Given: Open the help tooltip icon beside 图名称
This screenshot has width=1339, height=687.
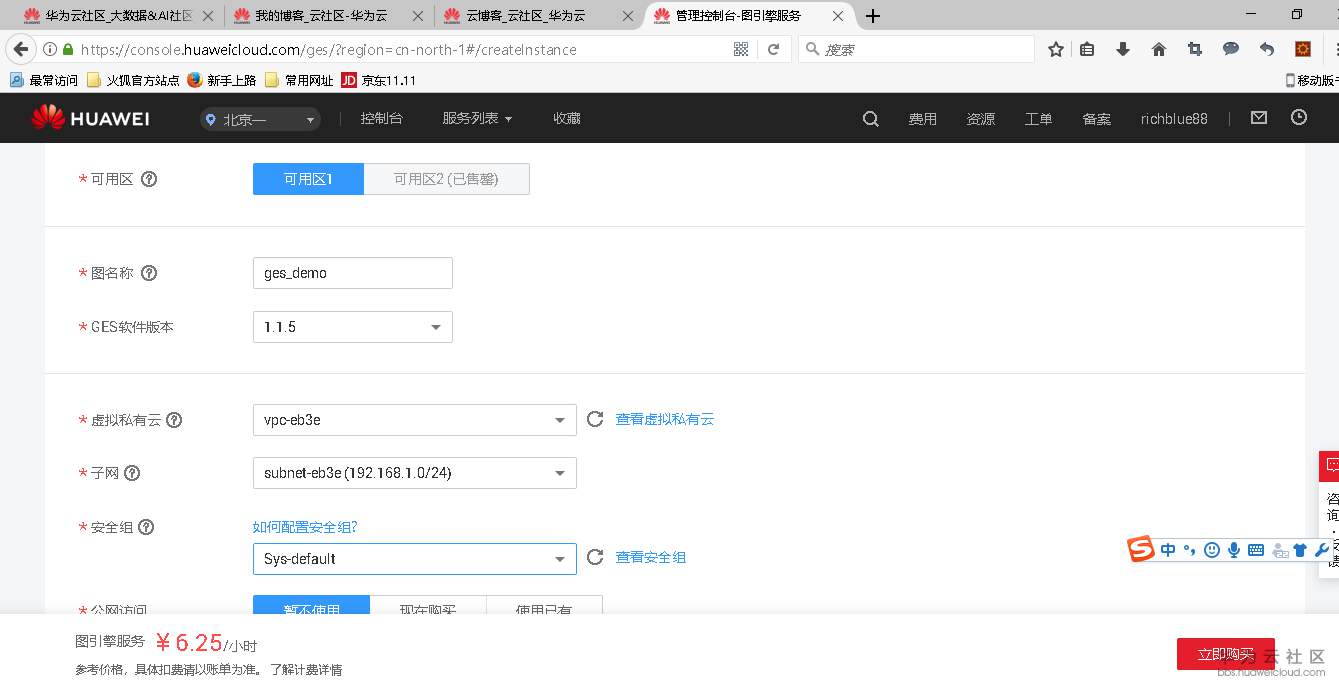Looking at the screenshot, I should pyautogui.click(x=148, y=272).
